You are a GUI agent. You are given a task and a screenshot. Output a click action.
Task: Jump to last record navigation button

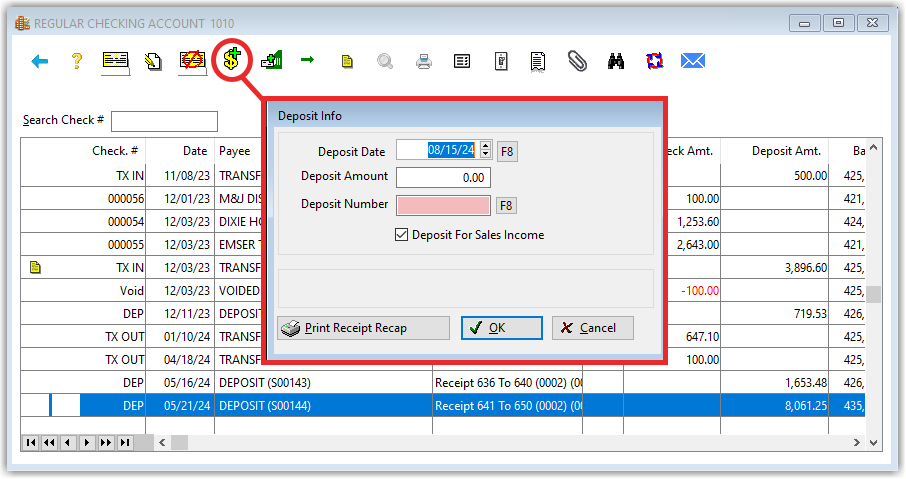[x=124, y=443]
